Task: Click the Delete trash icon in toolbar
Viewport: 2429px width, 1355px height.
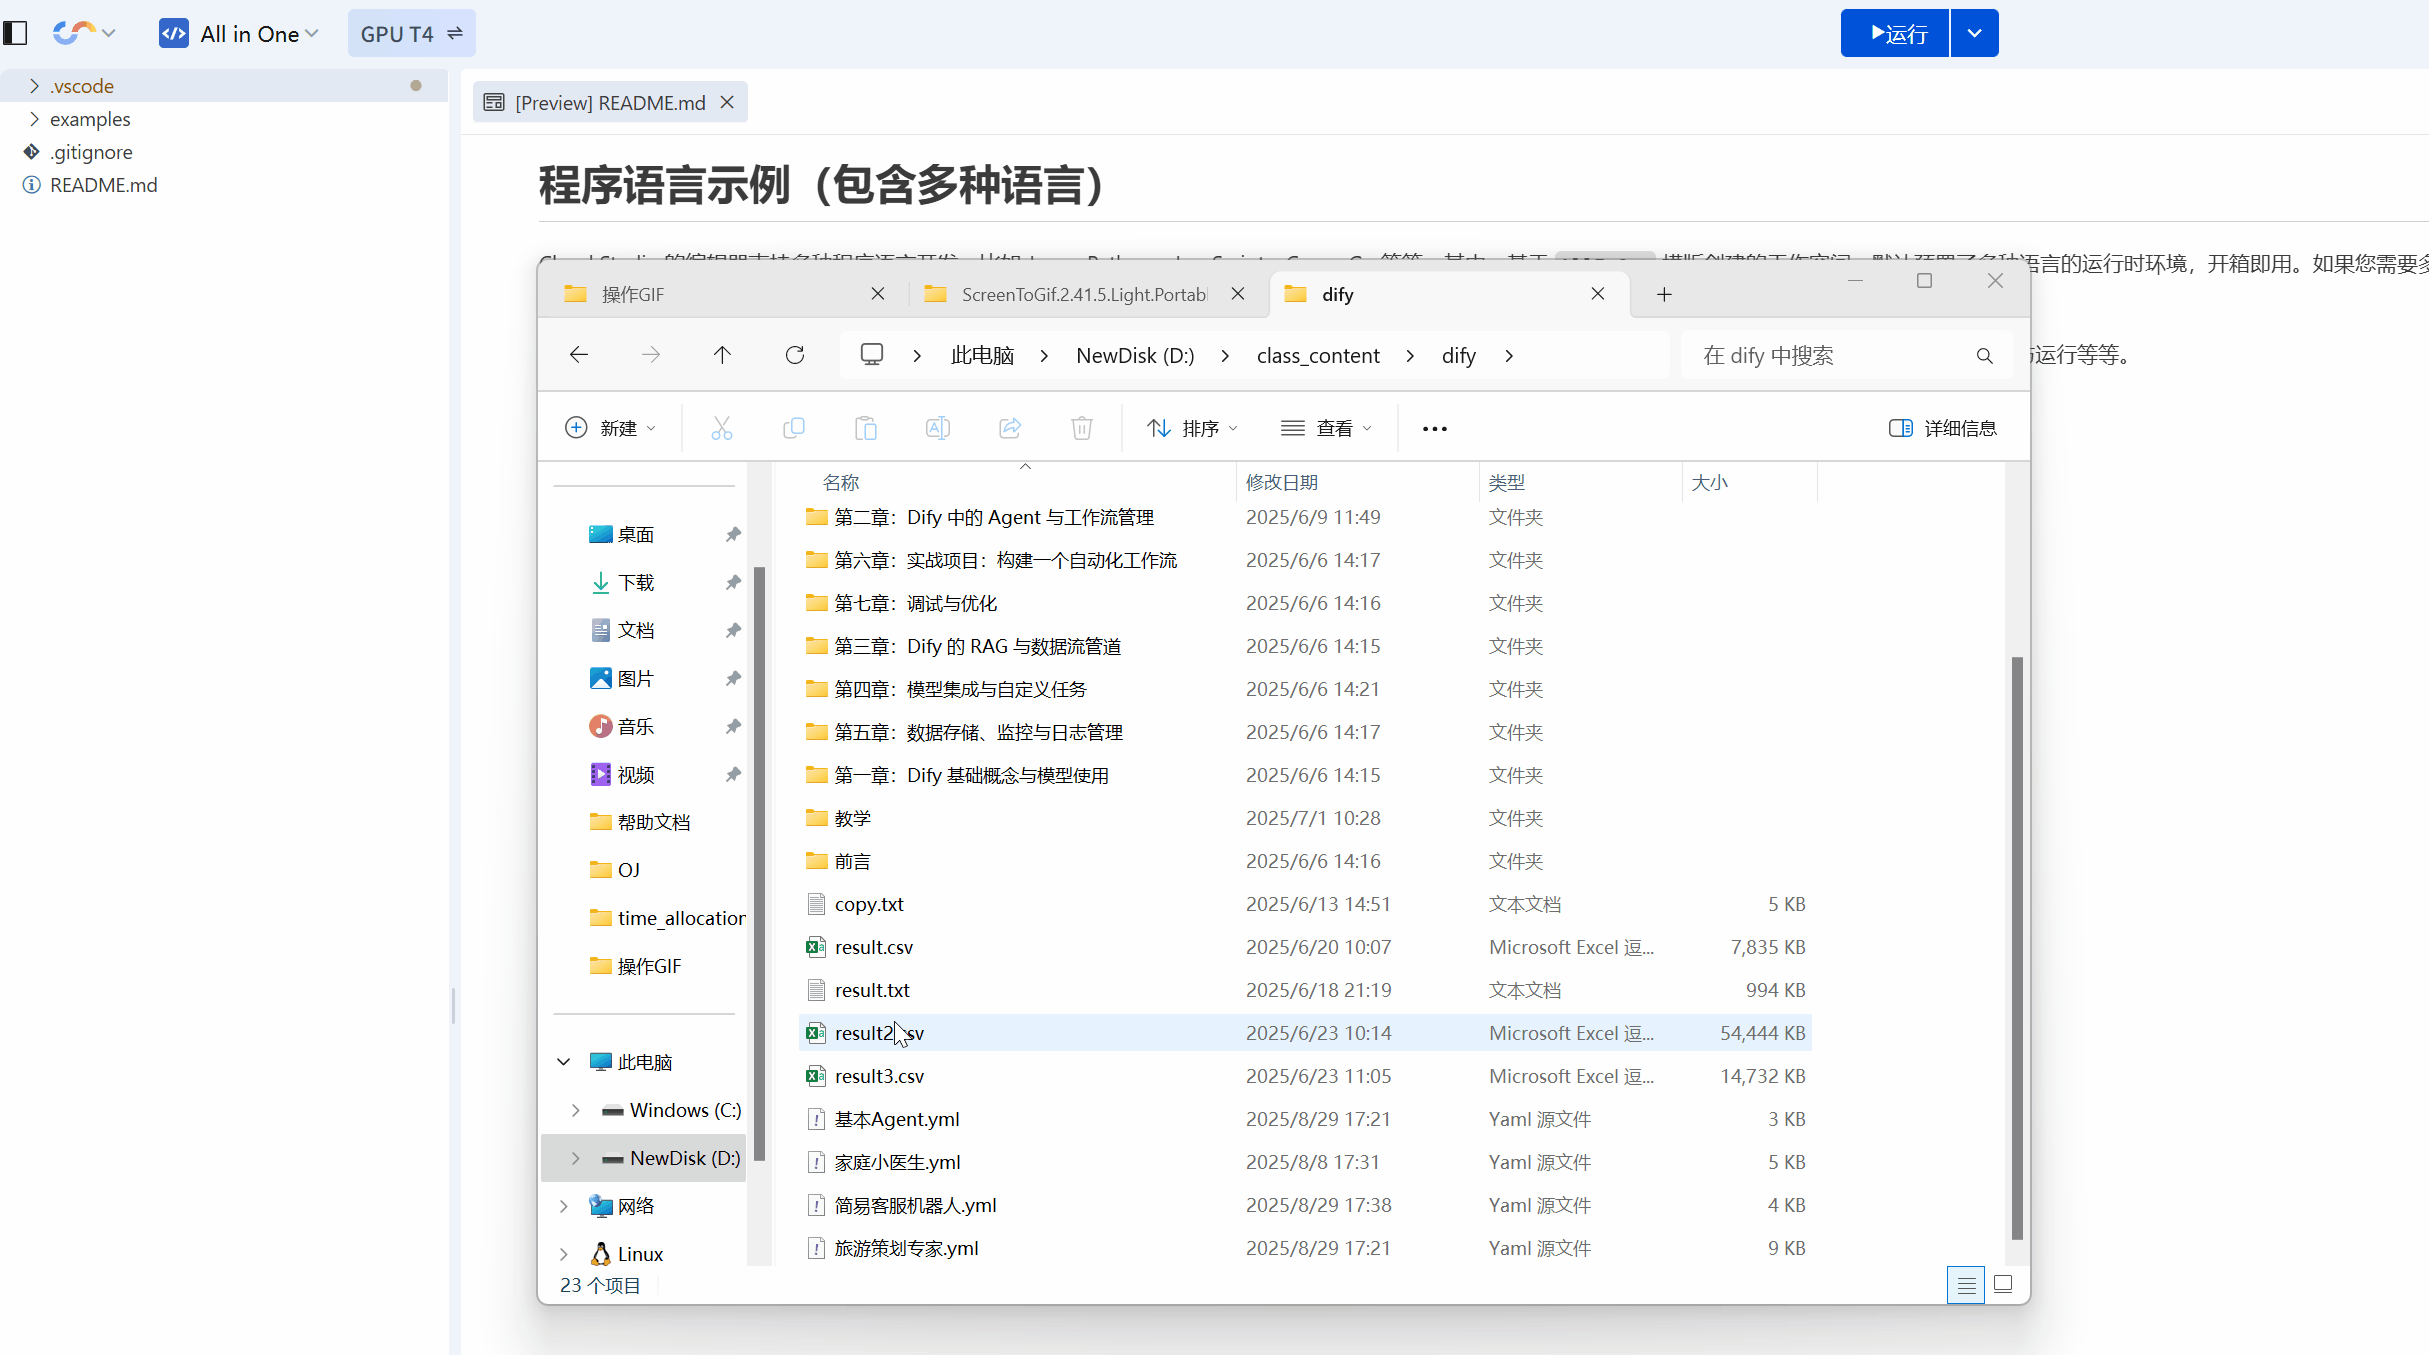Action: 1081,427
